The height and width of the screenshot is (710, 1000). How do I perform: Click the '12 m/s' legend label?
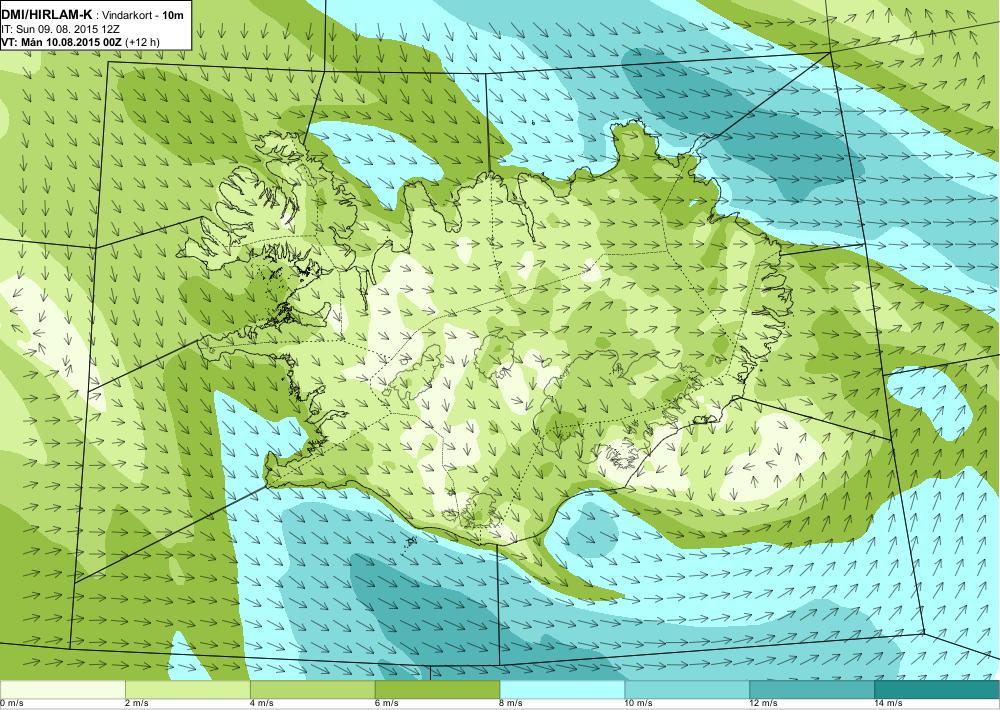[x=763, y=704]
